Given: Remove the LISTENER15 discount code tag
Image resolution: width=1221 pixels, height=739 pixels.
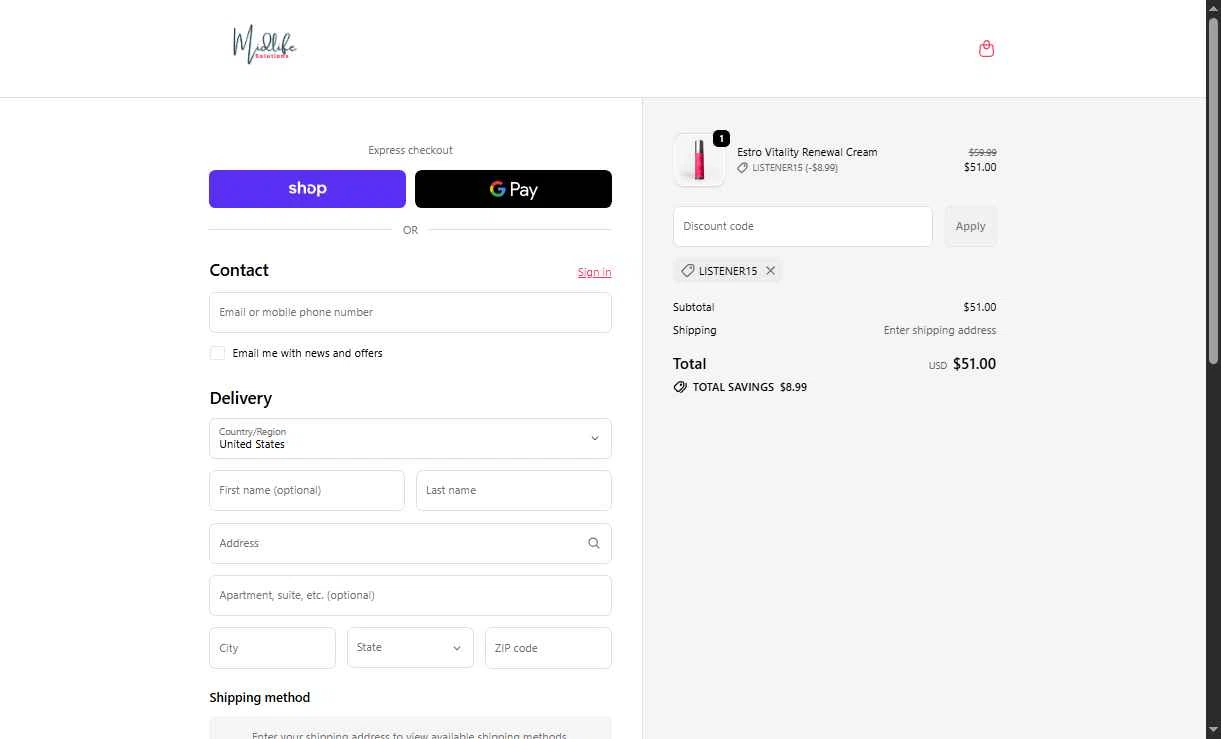Looking at the screenshot, I should coord(770,271).
